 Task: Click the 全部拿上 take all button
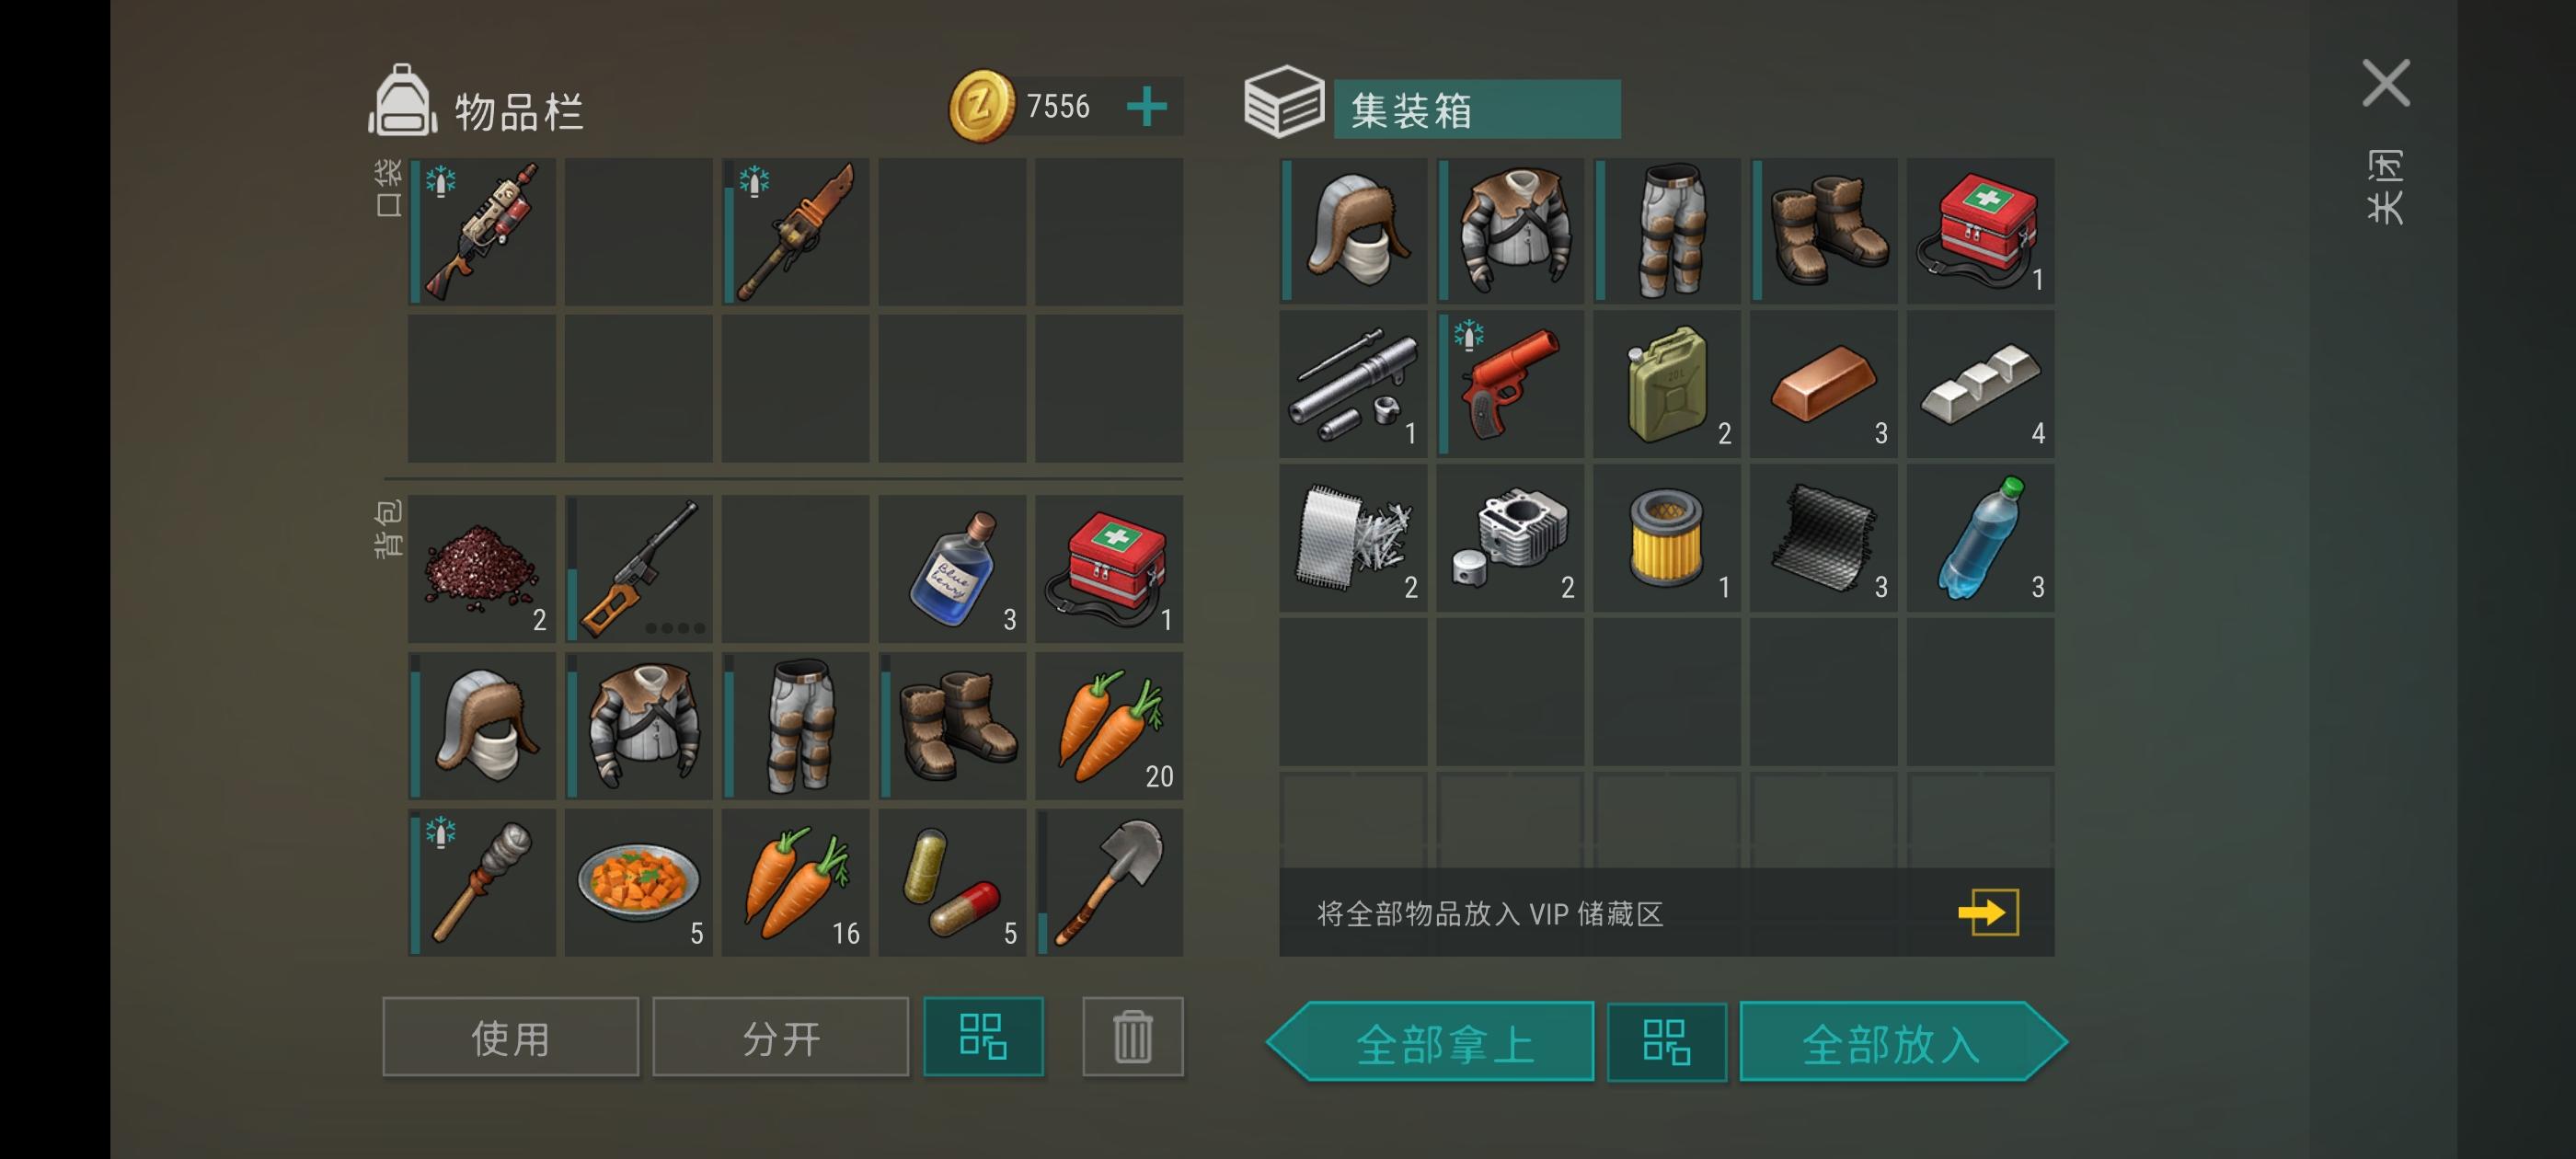pyautogui.click(x=1431, y=1042)
